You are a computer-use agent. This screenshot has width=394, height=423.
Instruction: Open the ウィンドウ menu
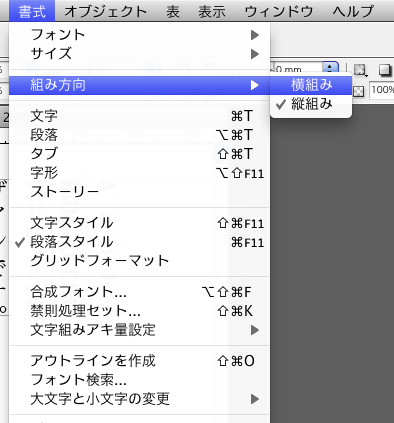click(x=279, y=12)
